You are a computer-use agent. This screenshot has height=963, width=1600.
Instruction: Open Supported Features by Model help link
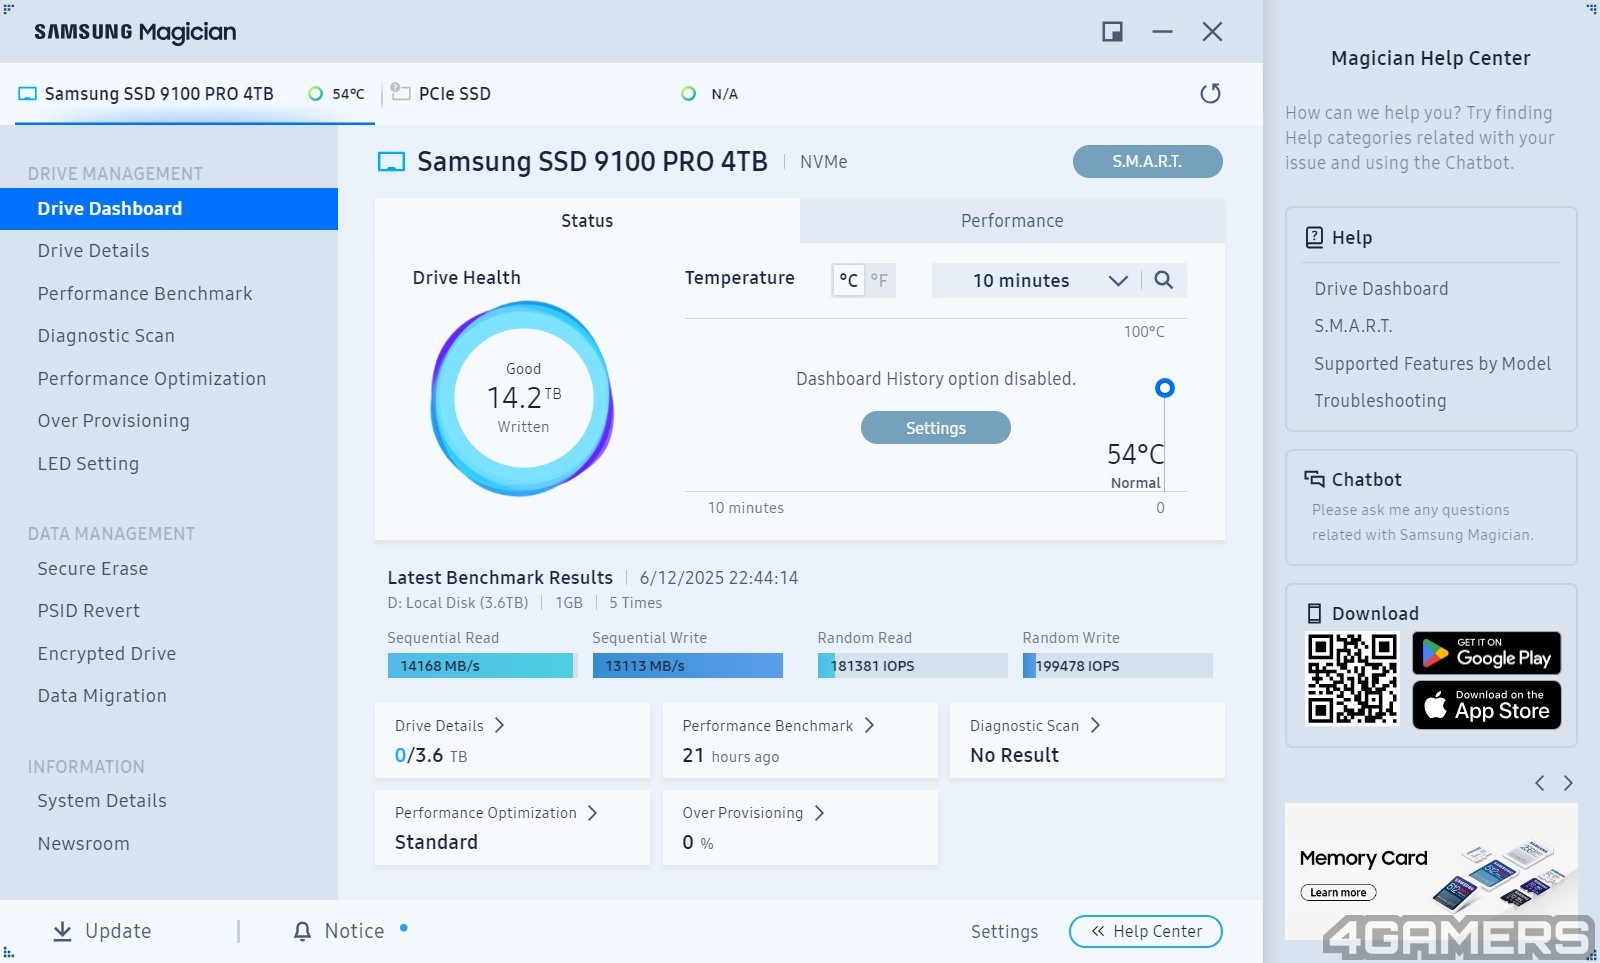(1432, 364)
